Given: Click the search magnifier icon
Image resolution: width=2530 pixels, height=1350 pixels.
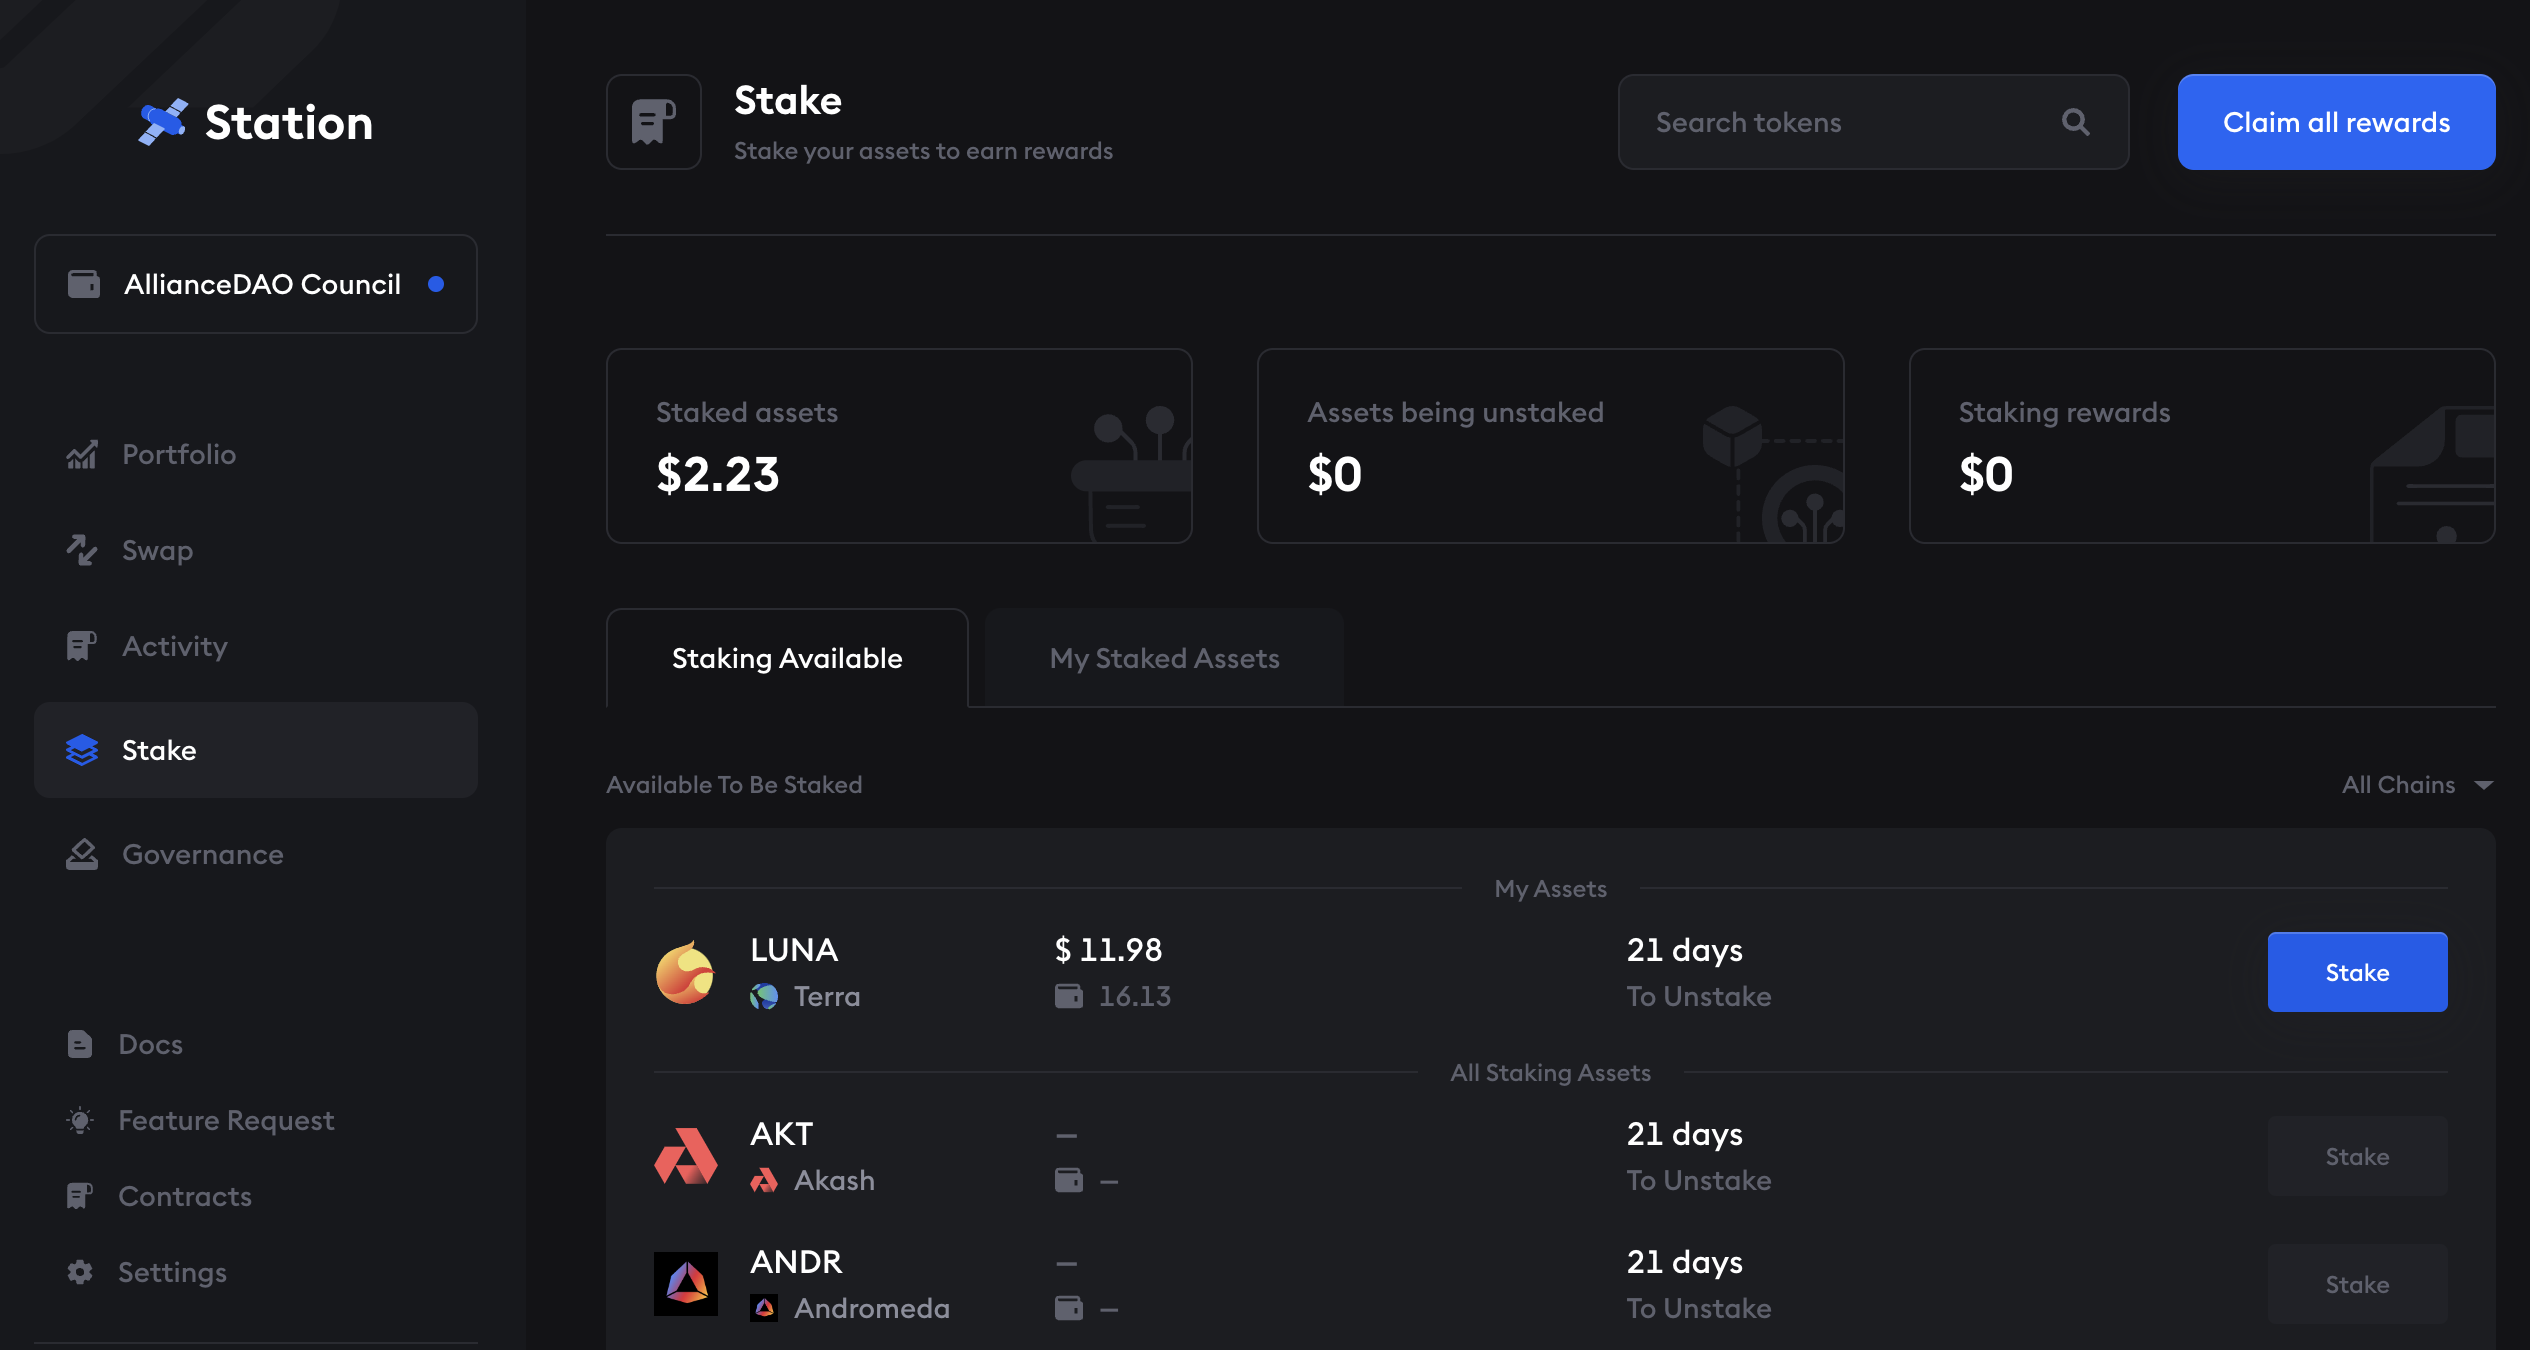Looking at the screenshot, I should (x=2076, y=122).
